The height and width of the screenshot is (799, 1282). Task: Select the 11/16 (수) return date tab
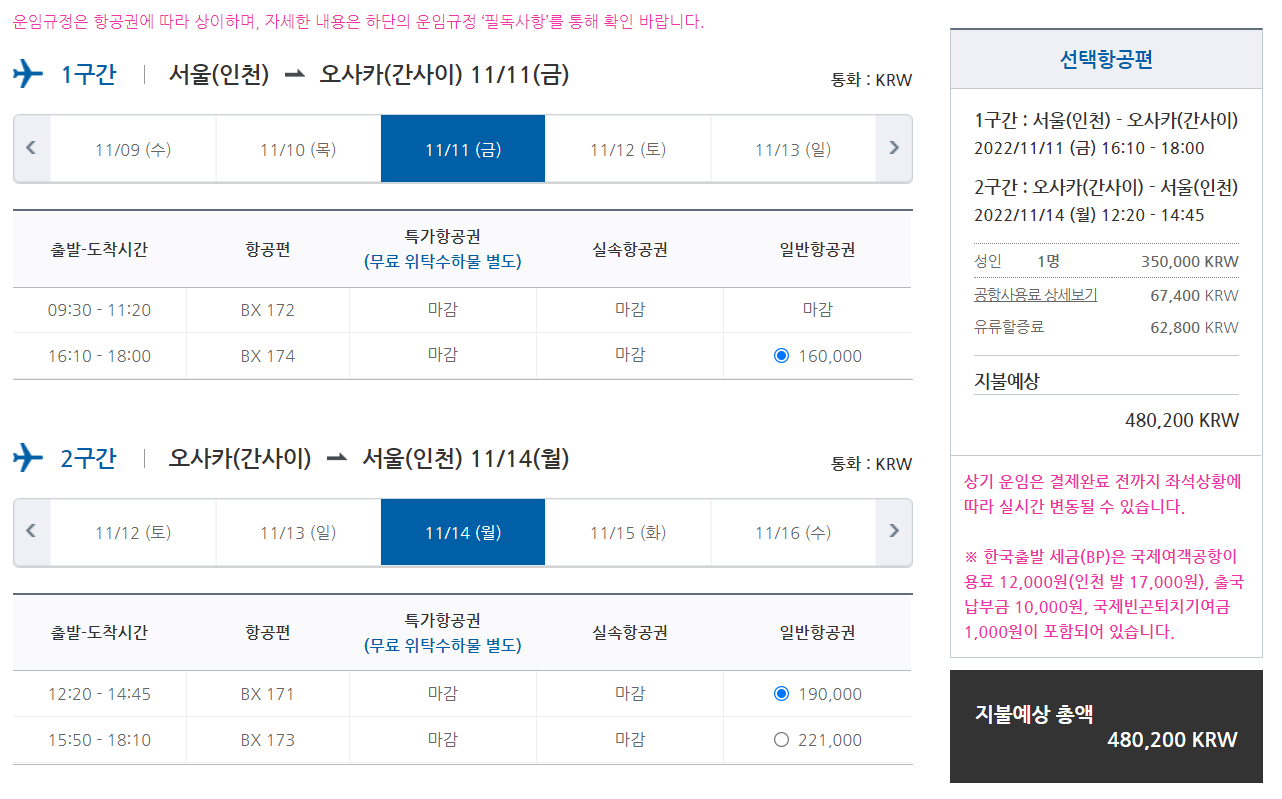click(792, 532)
